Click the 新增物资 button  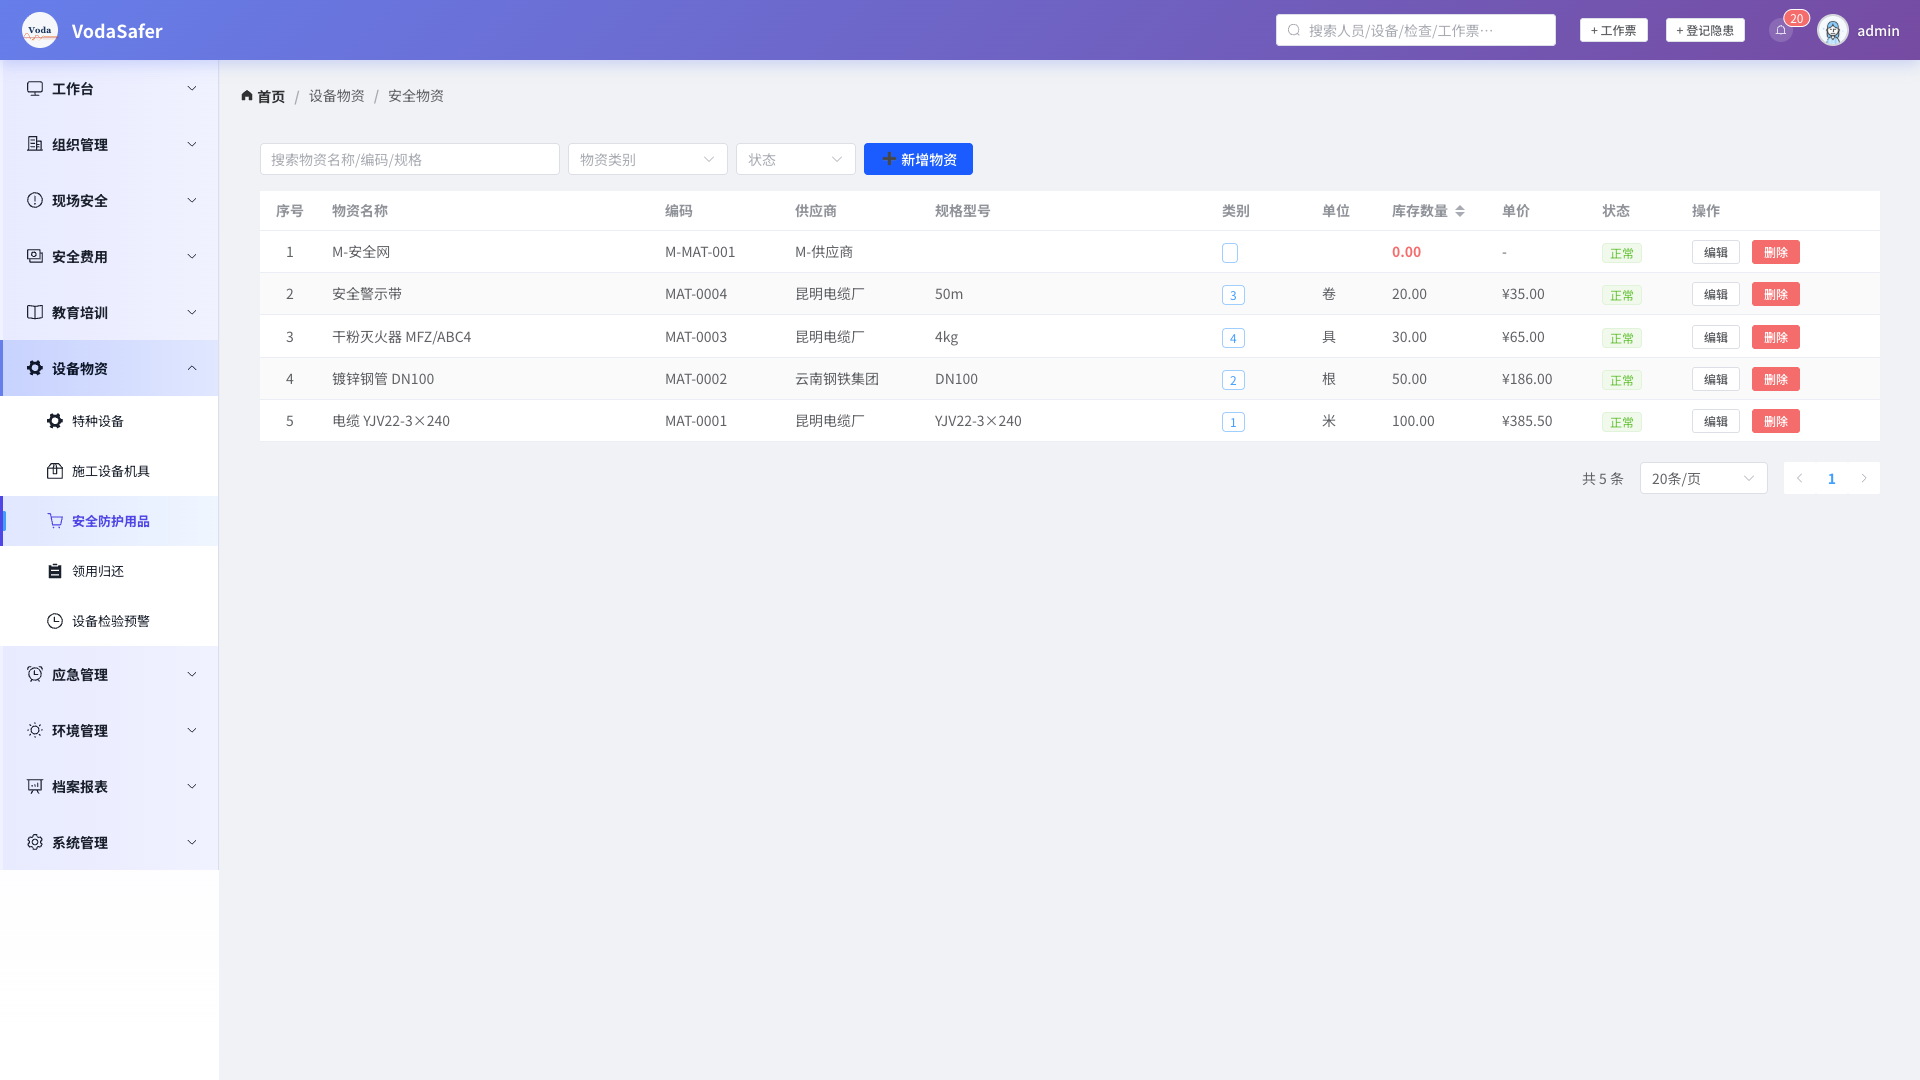point(918,159)
